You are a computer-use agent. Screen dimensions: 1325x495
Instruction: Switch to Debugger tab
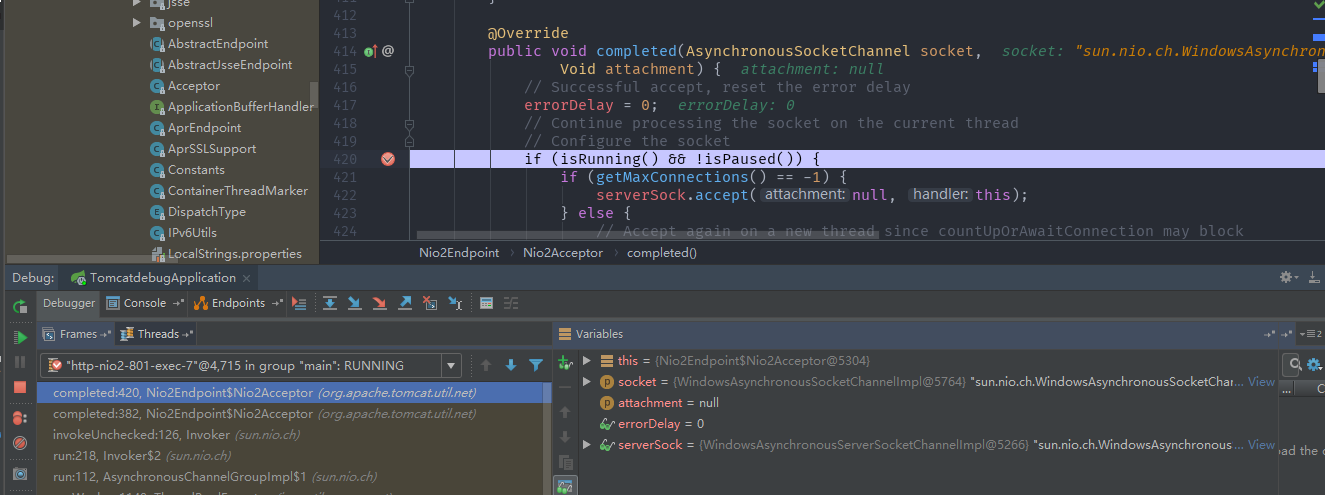(69, 303)
